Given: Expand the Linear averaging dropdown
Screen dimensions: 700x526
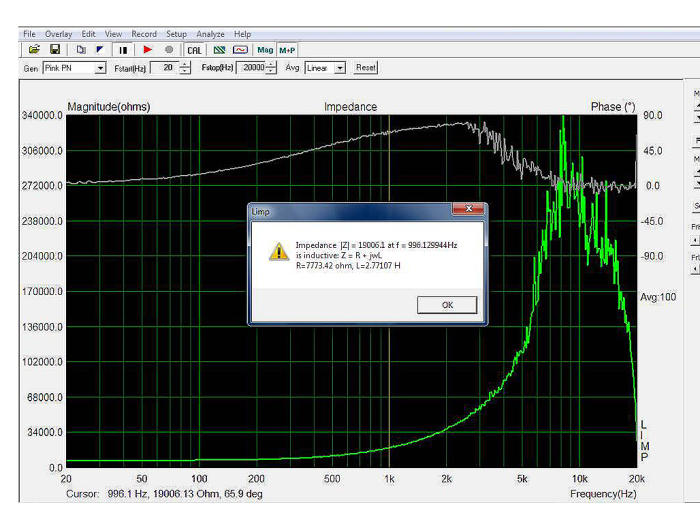Looking at the screenshot, I should pos(340,68).
